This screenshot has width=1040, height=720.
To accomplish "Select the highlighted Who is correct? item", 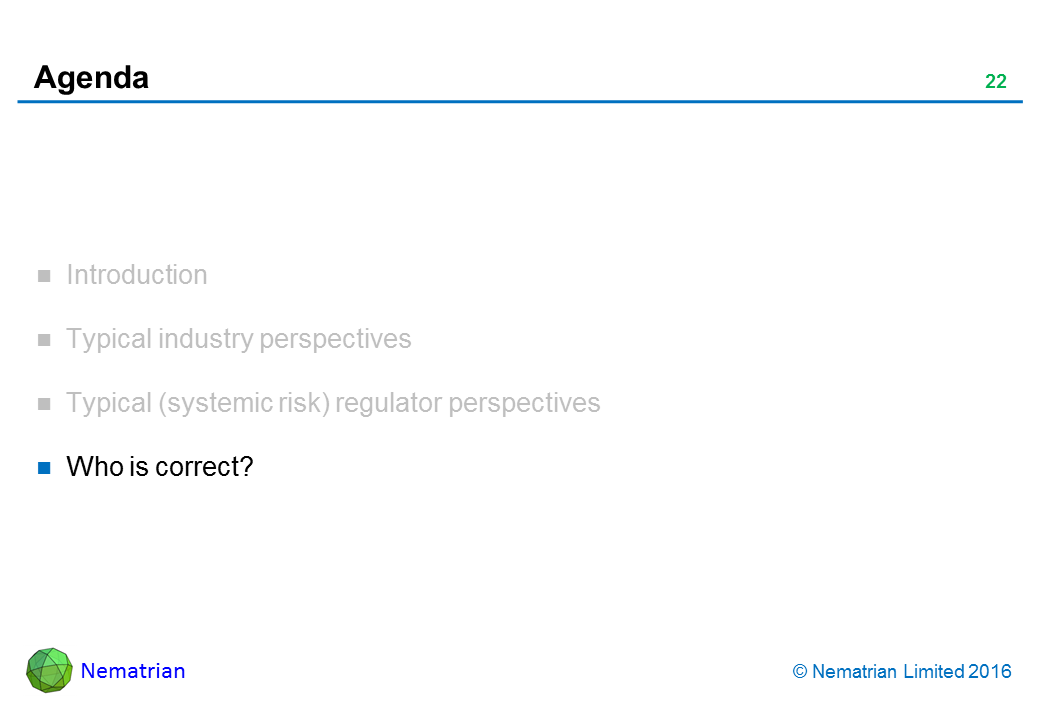I will click(x=159, y=466).
